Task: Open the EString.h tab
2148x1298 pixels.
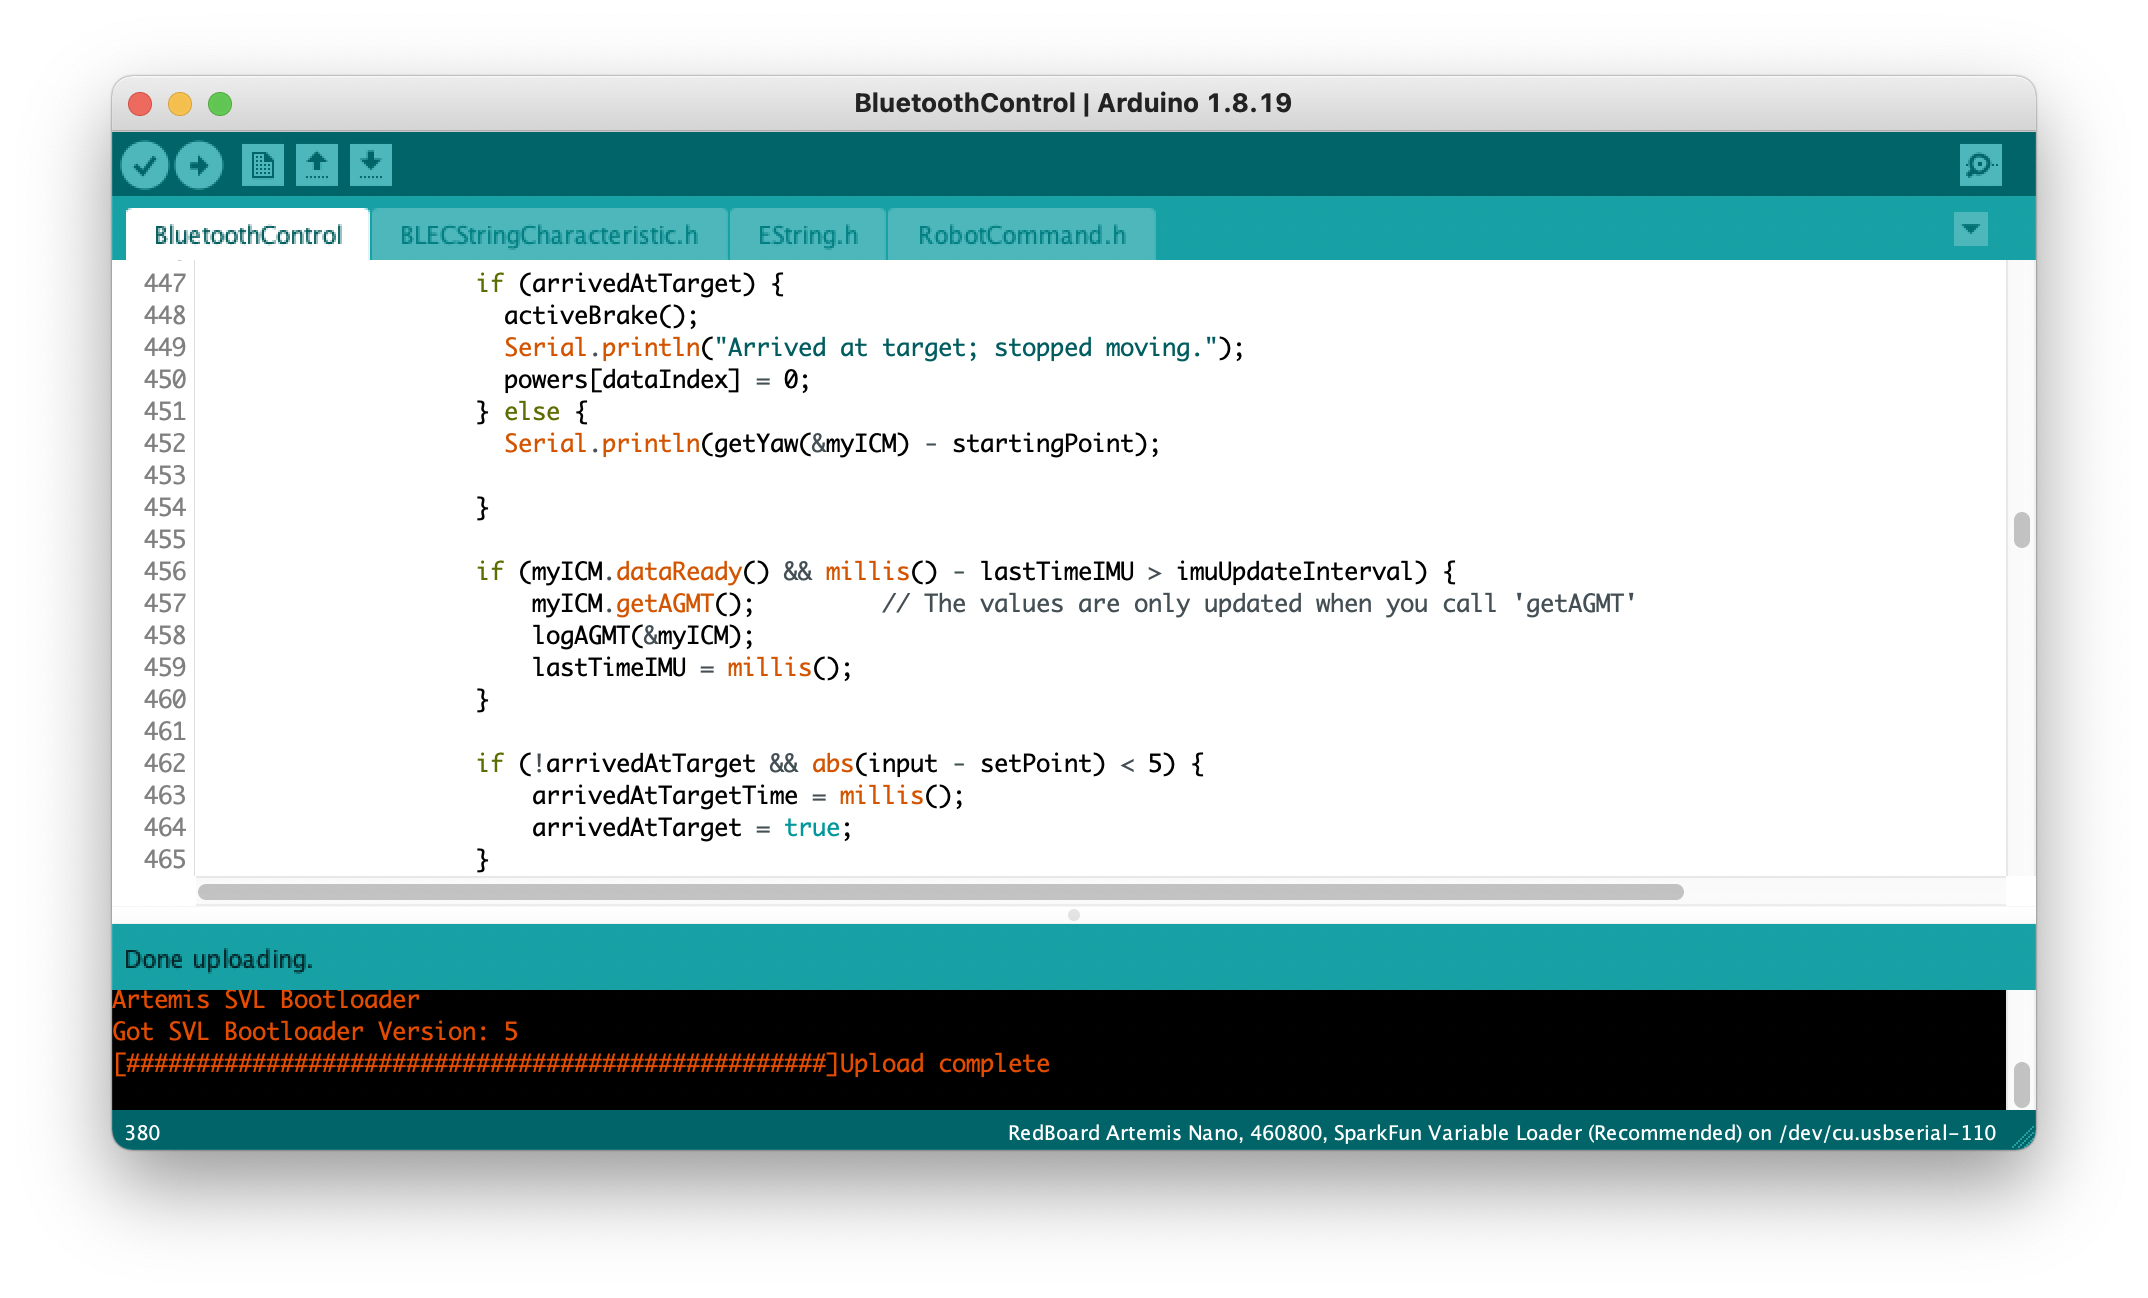Action: [808, 235]
